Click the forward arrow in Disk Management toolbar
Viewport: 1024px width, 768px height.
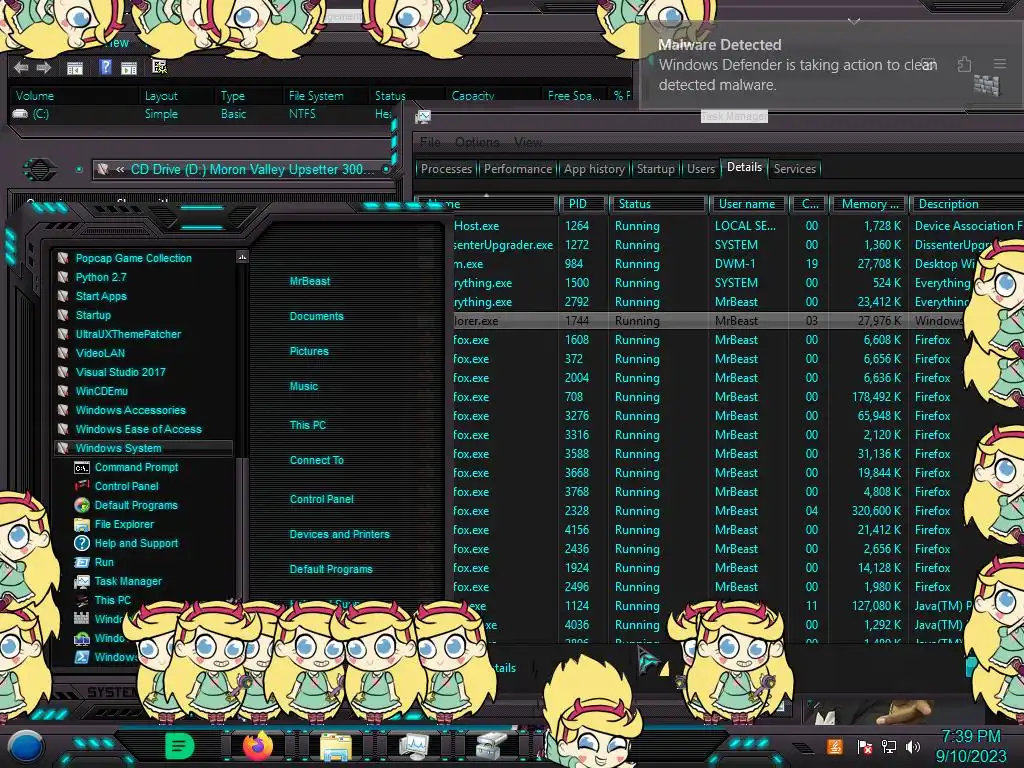click(44, 67)
